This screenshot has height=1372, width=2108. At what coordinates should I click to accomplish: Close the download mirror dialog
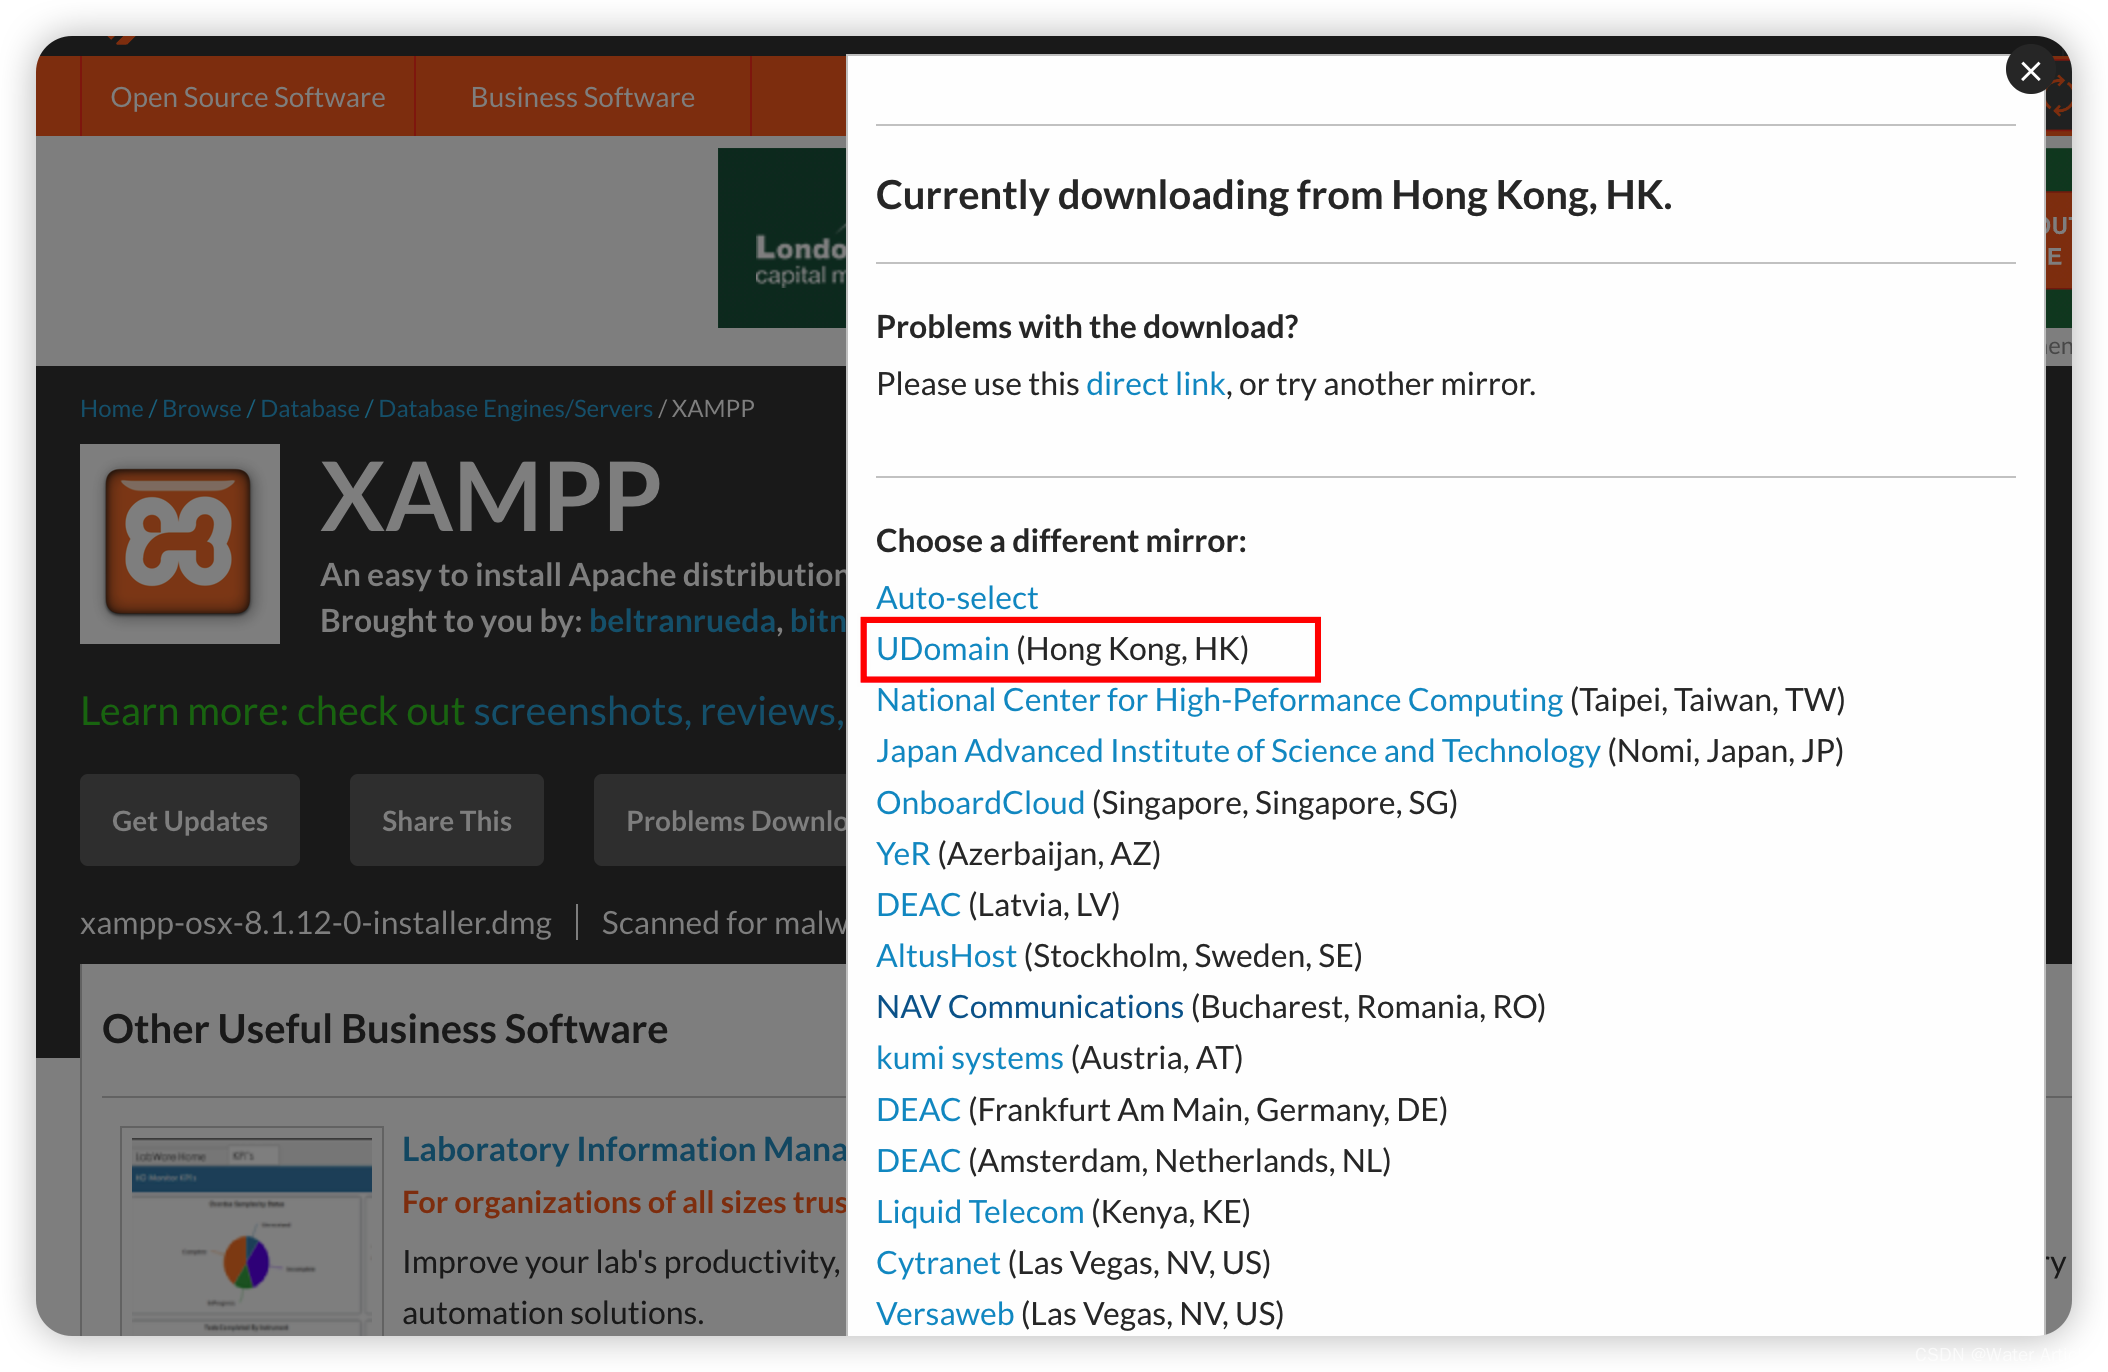[2029, 70]
